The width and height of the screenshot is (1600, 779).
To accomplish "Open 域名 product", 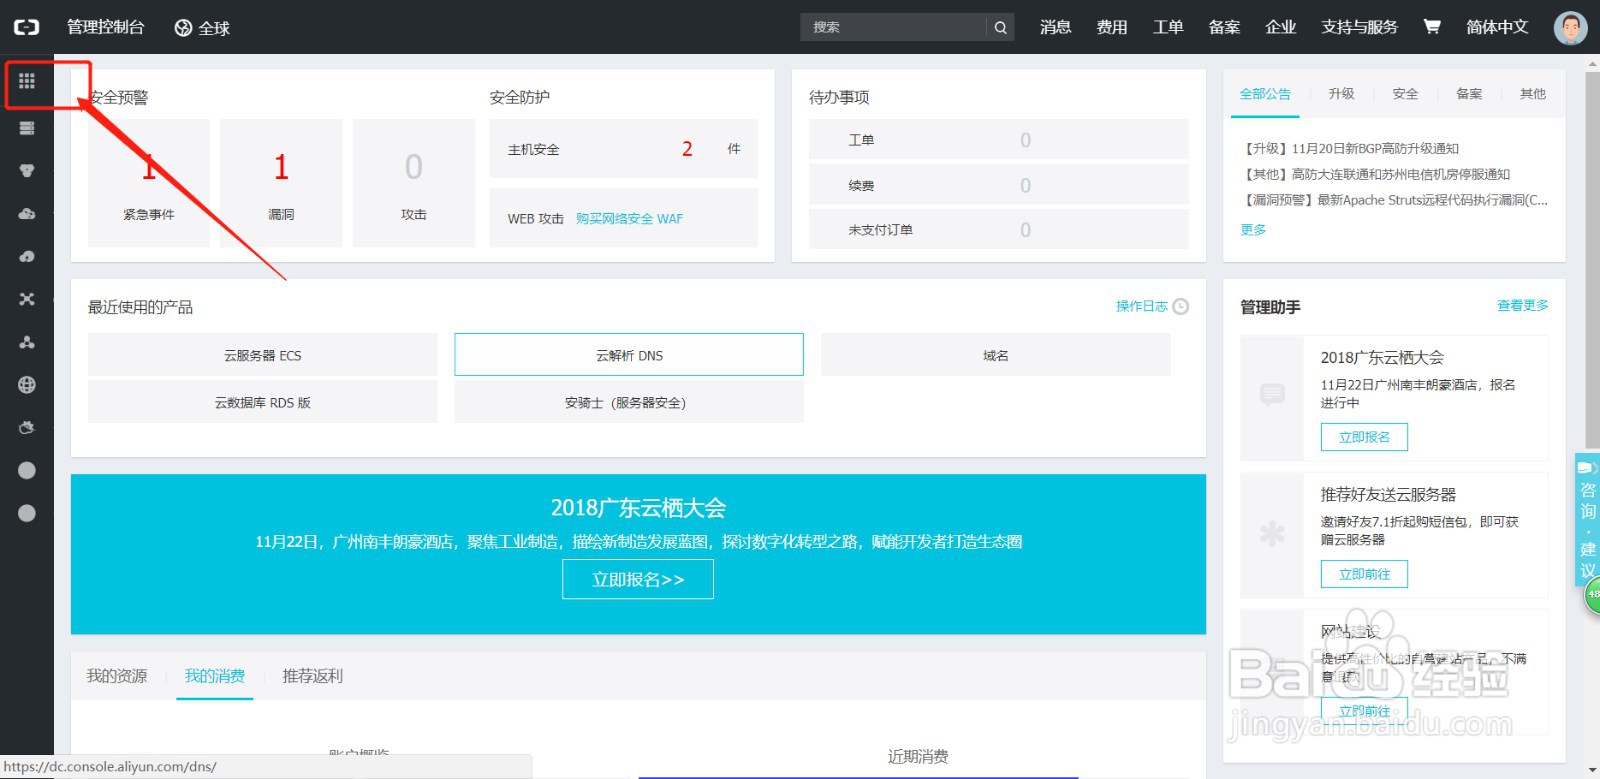I will click(996, 355).
